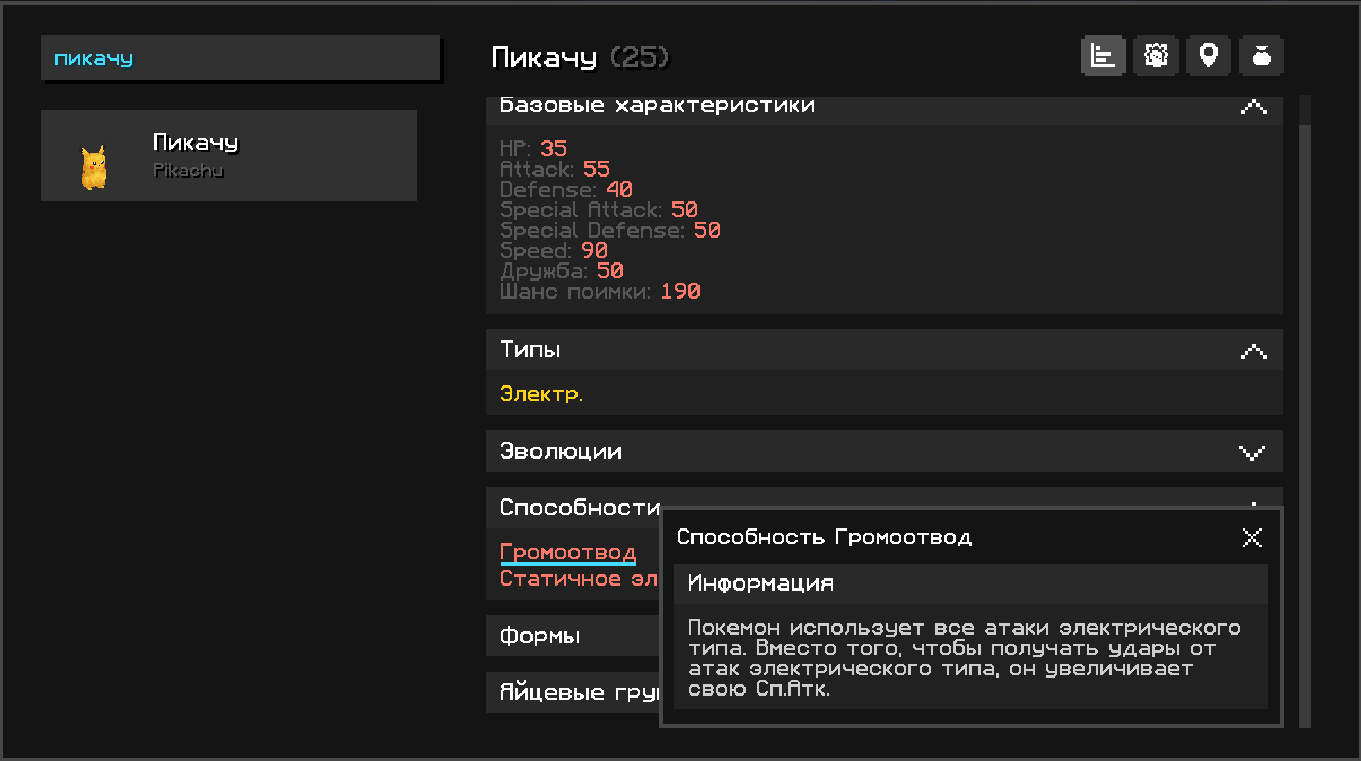Open the drops bag icon view
Image resolution: width=1361 pixels, height=761 pixels.
tap(1261, 56)
